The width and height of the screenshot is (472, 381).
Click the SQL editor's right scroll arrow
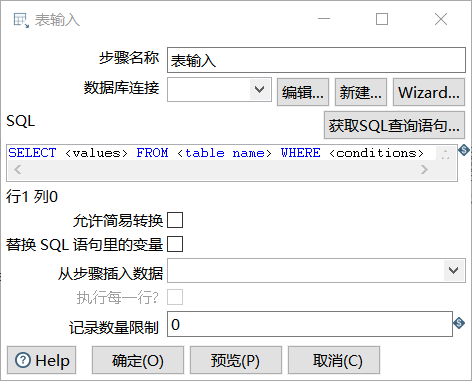click(x=424, y=170)
